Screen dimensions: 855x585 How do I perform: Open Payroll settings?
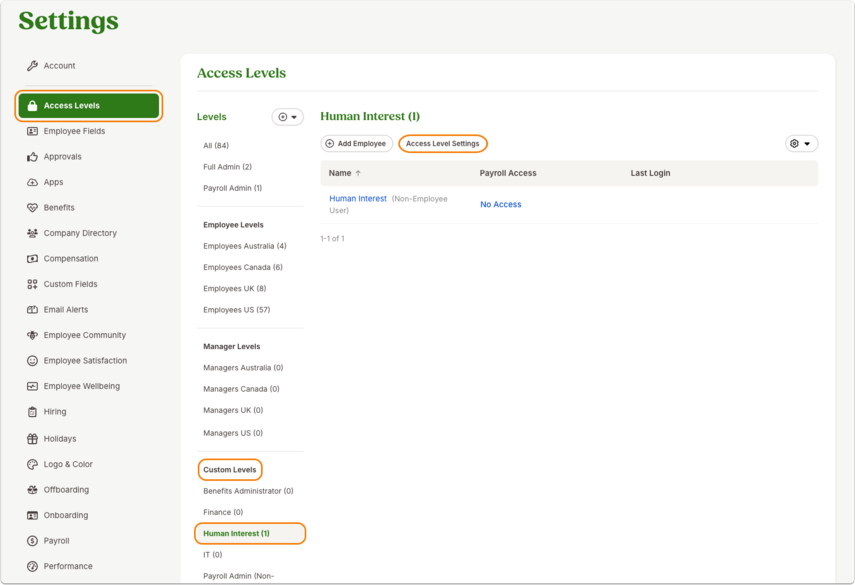coord(56,541)
